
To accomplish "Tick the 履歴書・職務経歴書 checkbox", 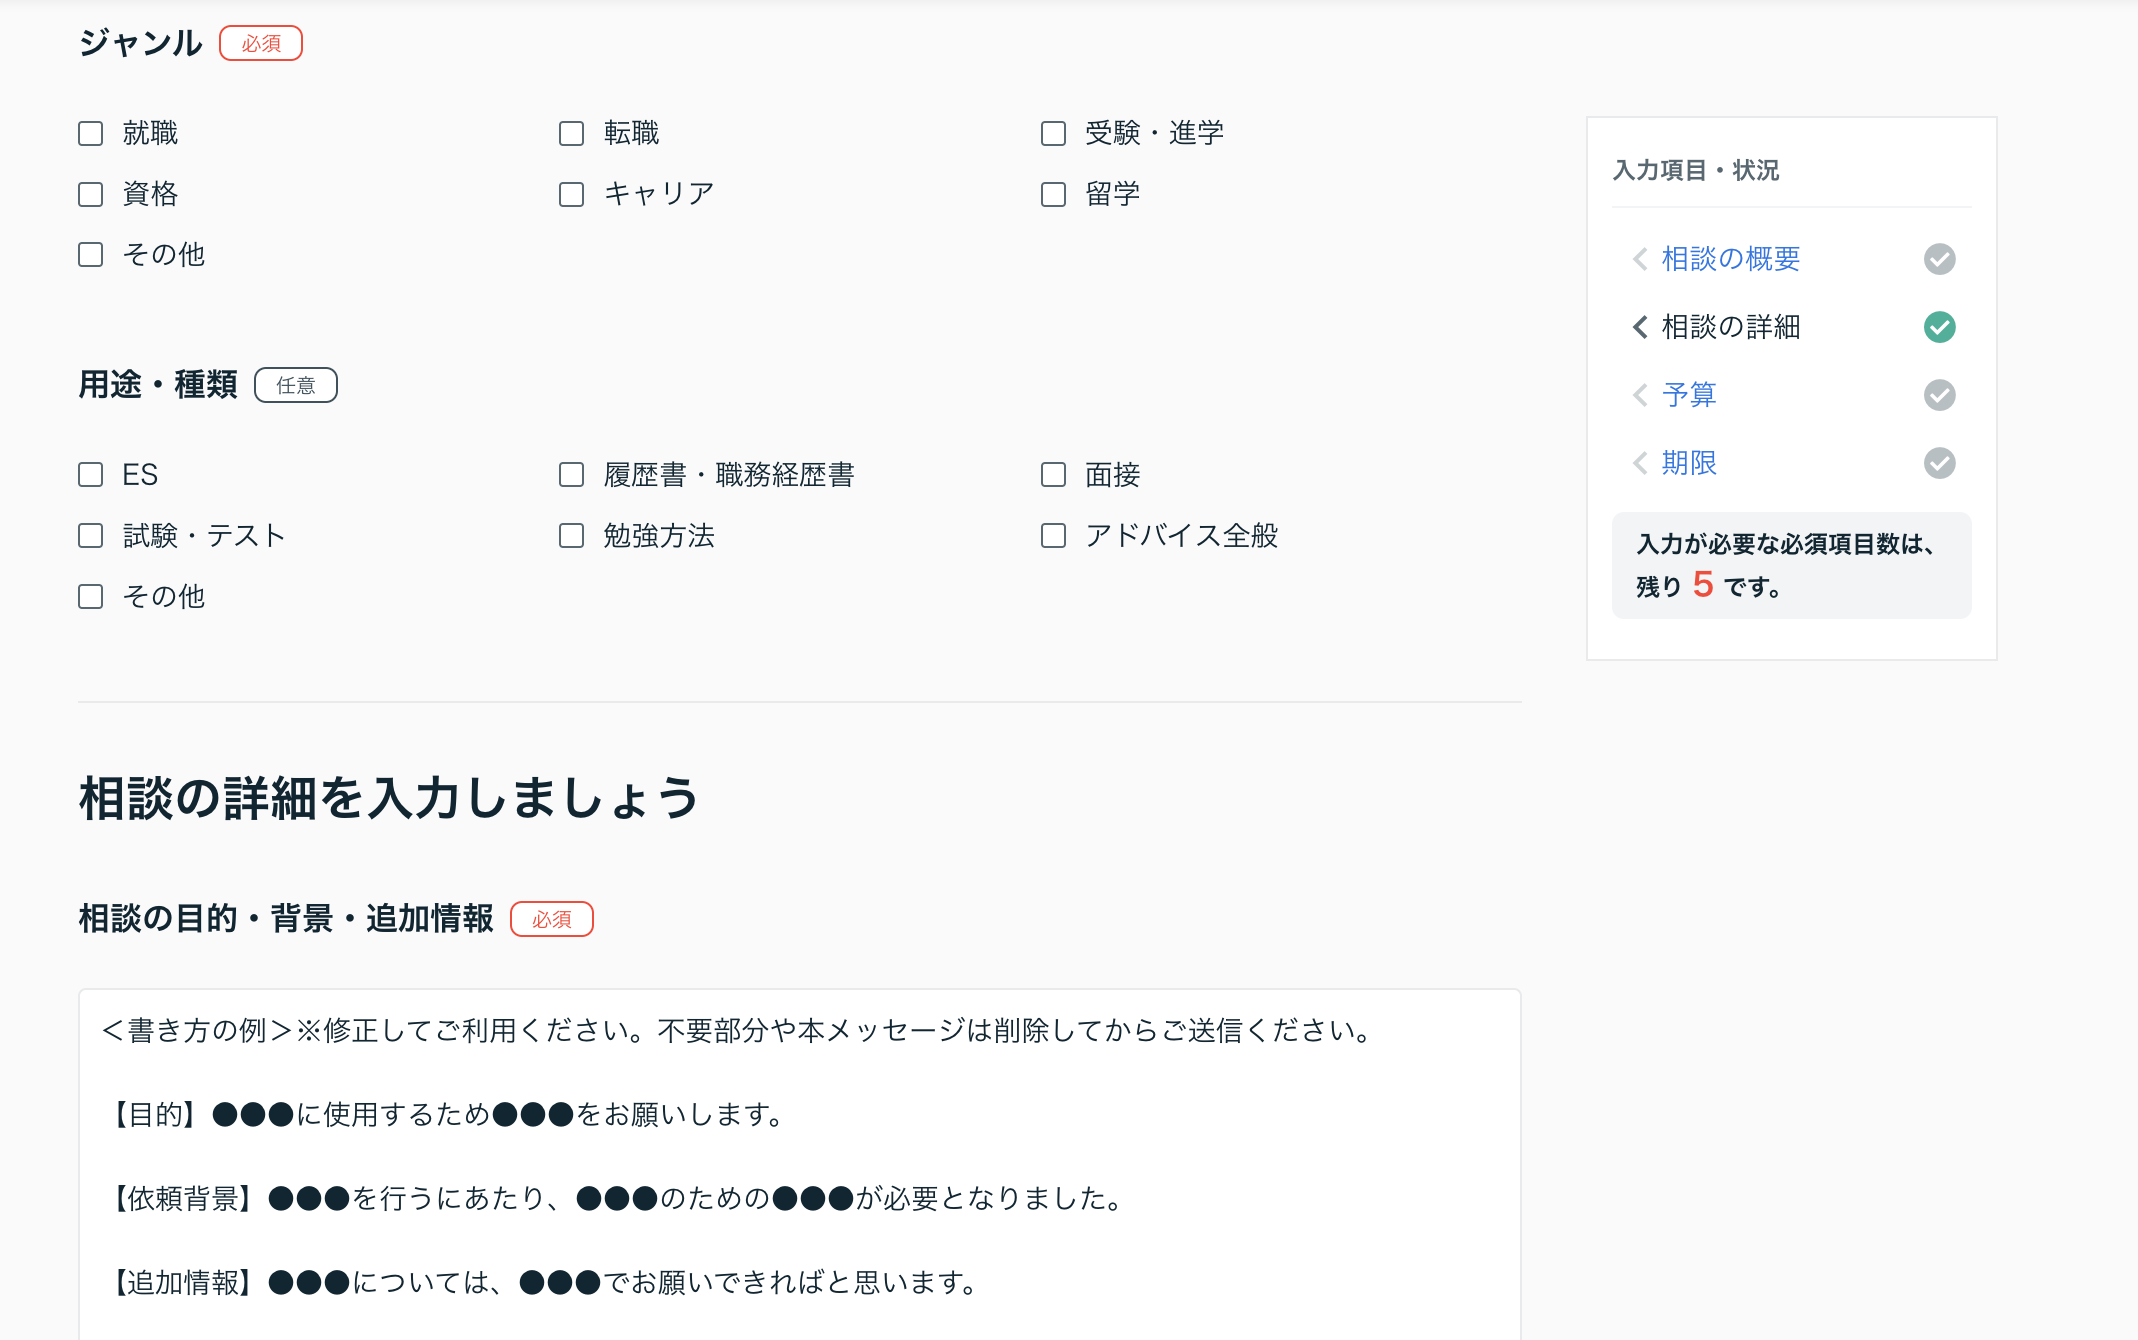I will 571,474.
